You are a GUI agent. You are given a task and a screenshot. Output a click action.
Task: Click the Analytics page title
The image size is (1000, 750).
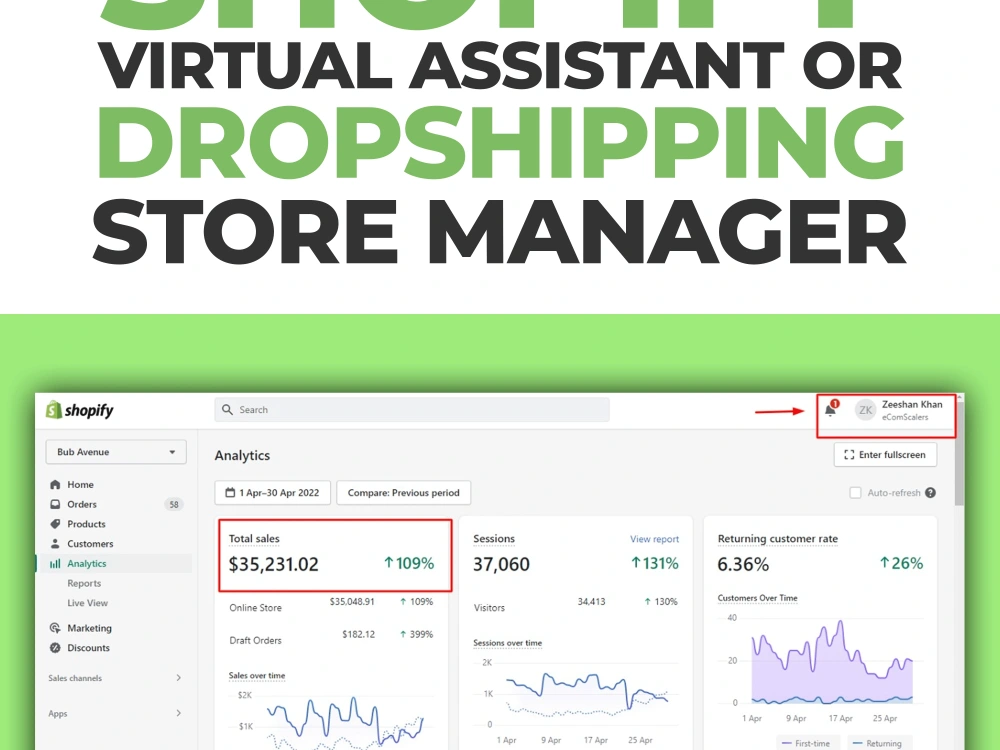[242, 455]
